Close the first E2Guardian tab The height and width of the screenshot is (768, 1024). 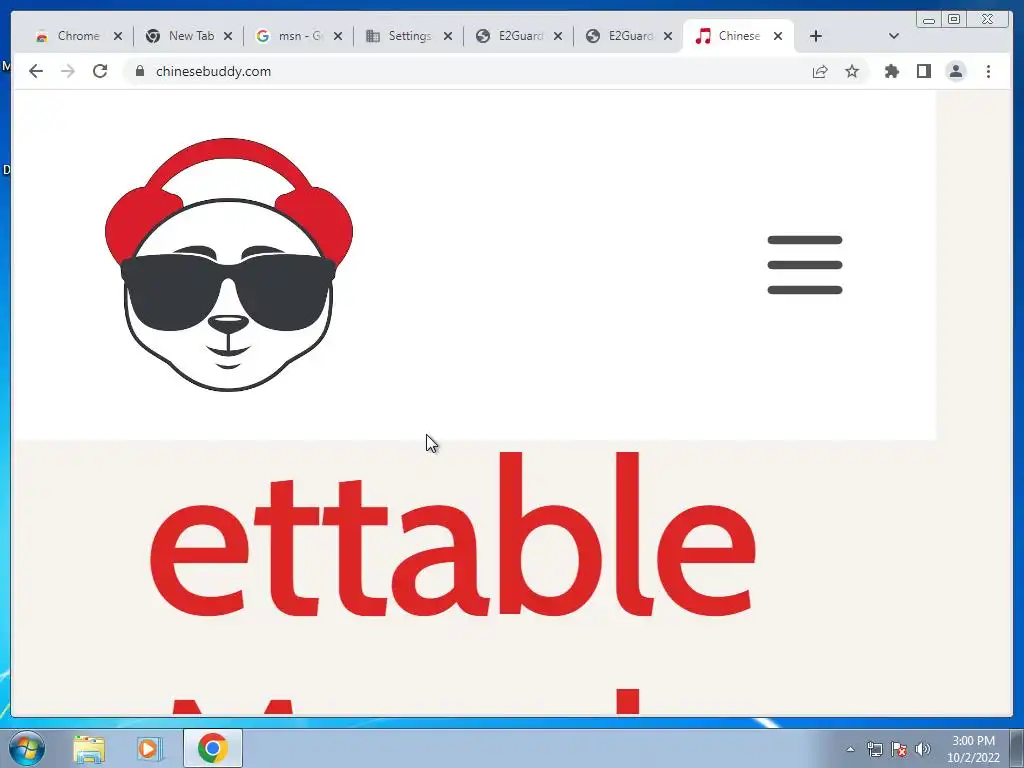[558, 36]
